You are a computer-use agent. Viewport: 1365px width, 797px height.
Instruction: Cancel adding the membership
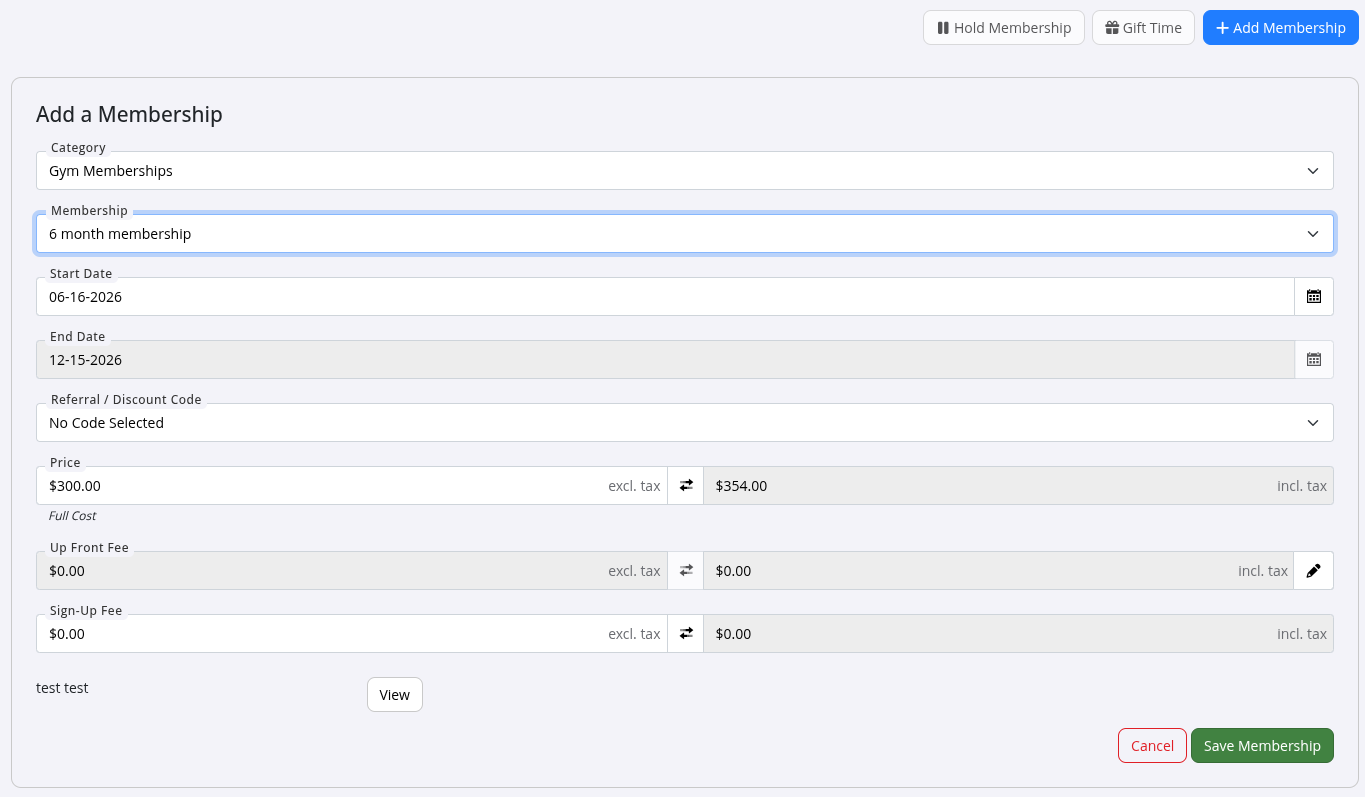pyautogui.click(x=1152, y=745)
